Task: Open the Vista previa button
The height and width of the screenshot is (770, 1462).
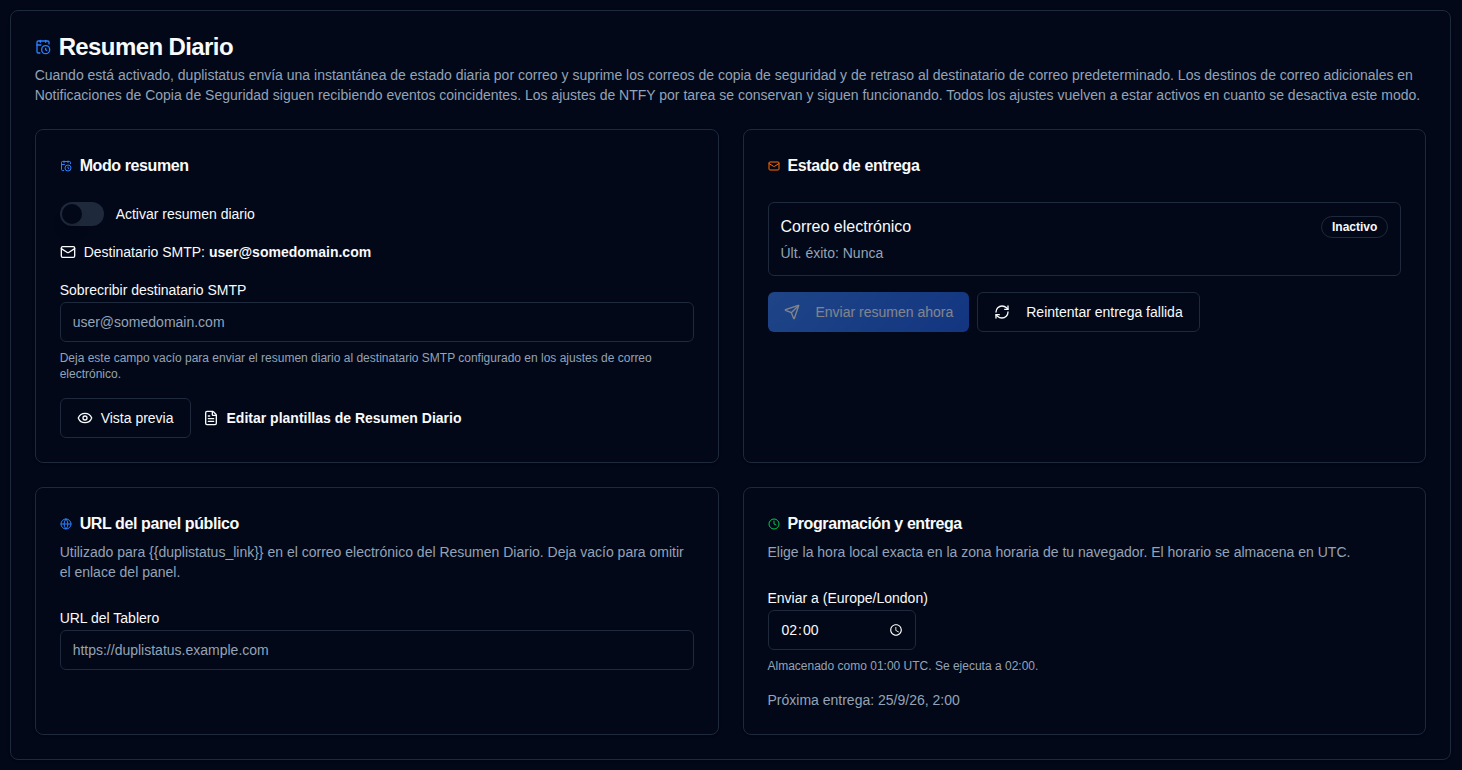Action: 125,418
